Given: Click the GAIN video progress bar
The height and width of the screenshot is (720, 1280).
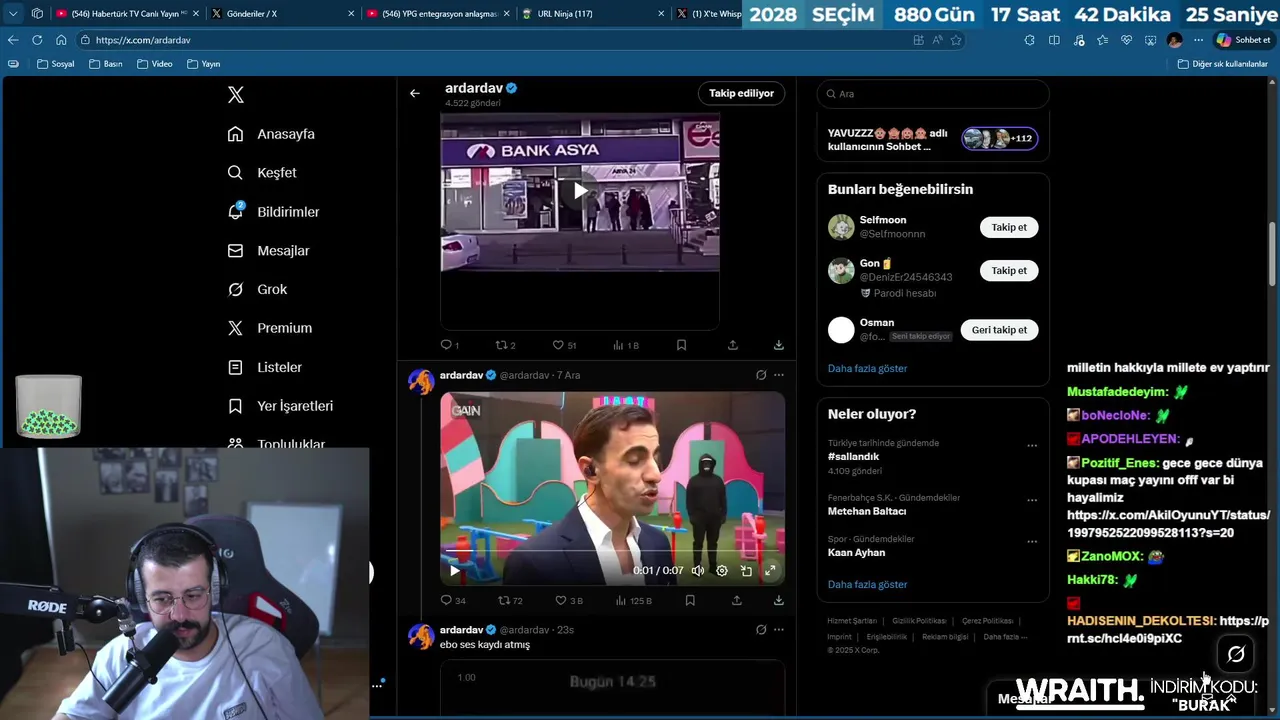Looking at the screenshot, I should pyautogui.click(x=612, y=552).
